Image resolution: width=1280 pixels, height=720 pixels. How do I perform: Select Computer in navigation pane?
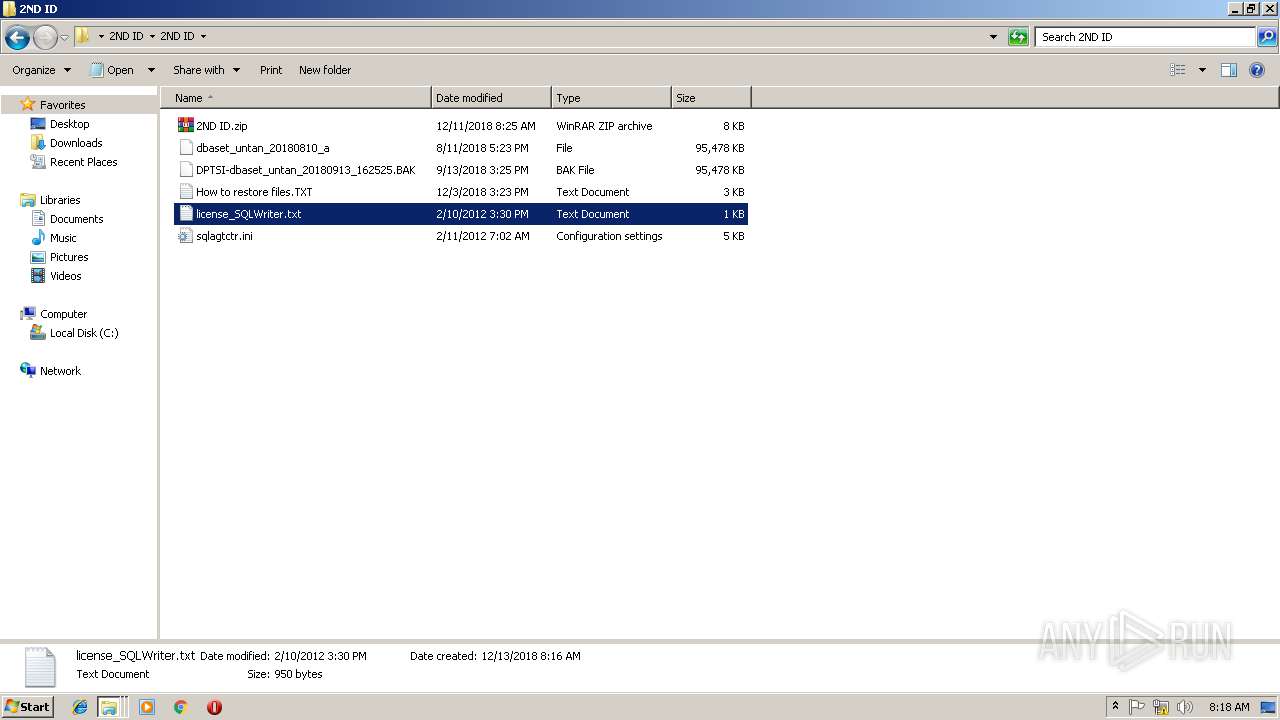(x=63, y=314)
